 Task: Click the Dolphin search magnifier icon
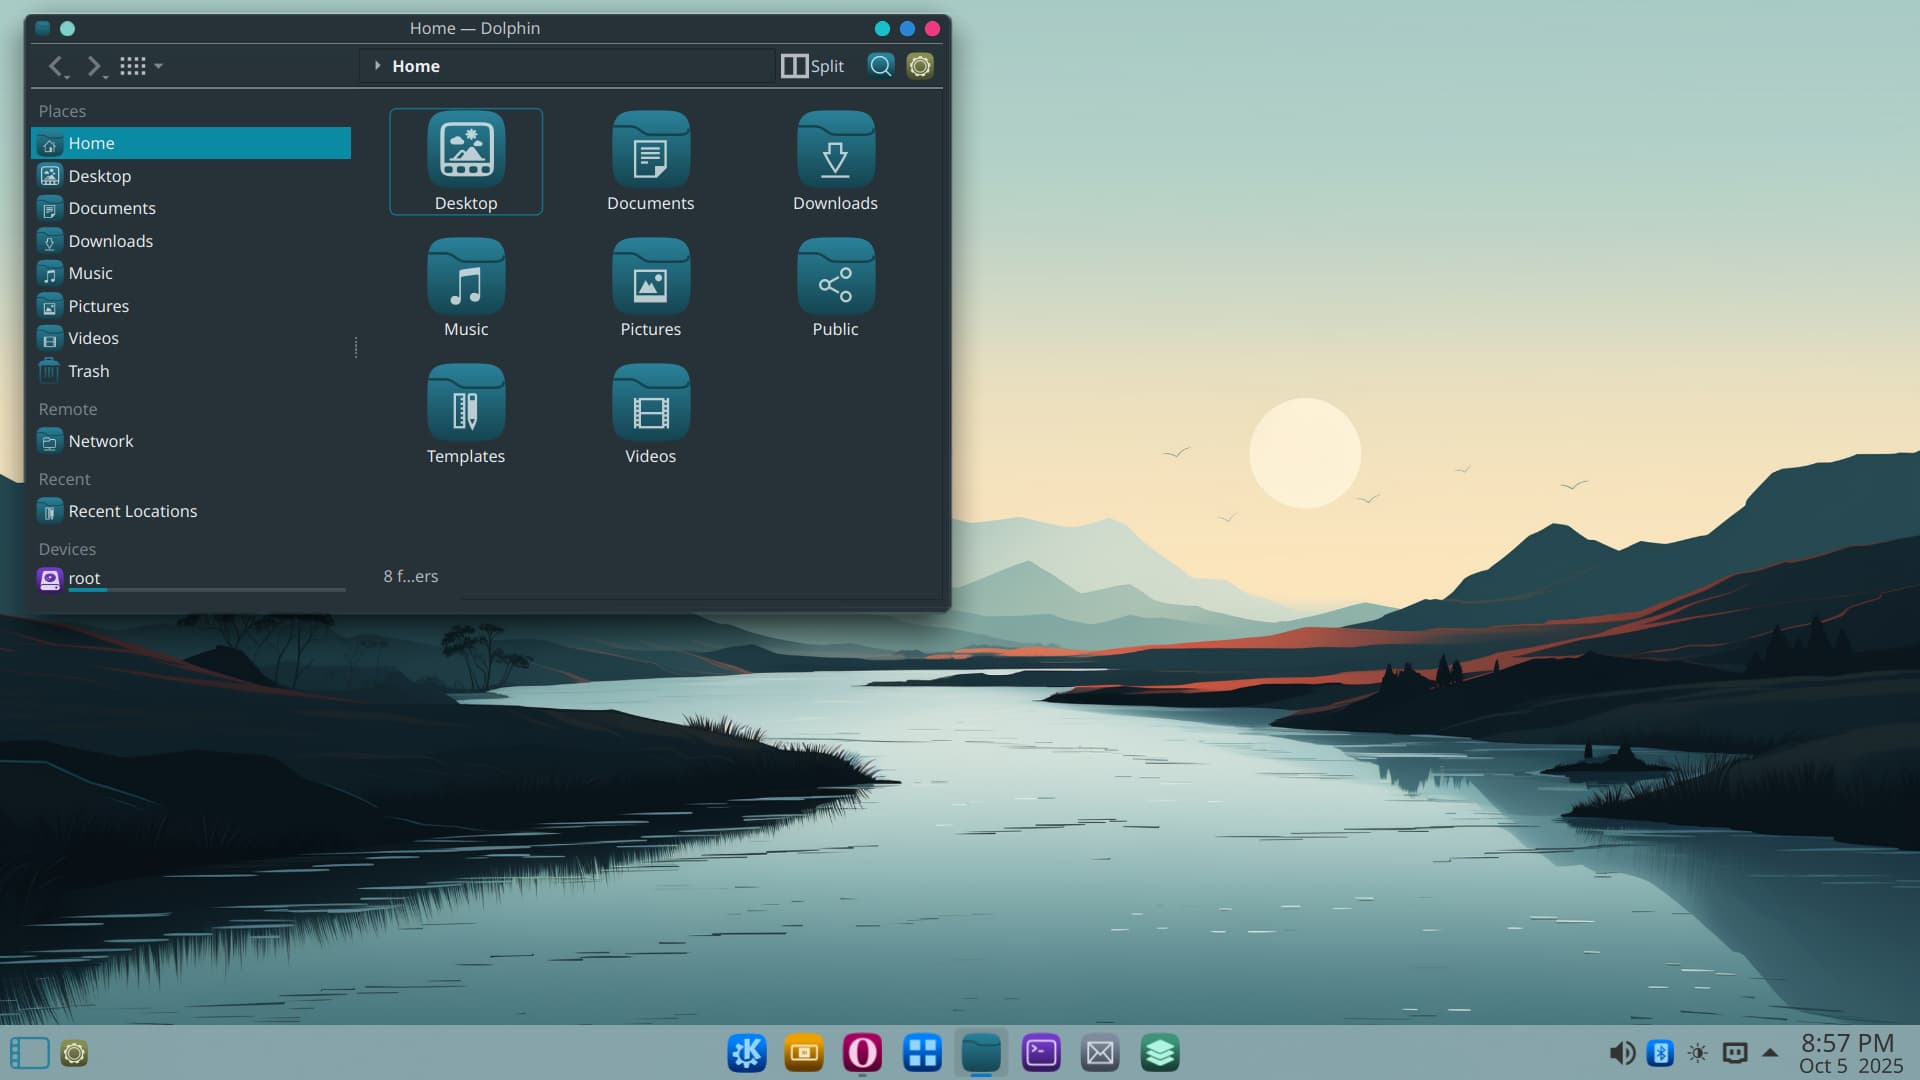pos(880,66)
